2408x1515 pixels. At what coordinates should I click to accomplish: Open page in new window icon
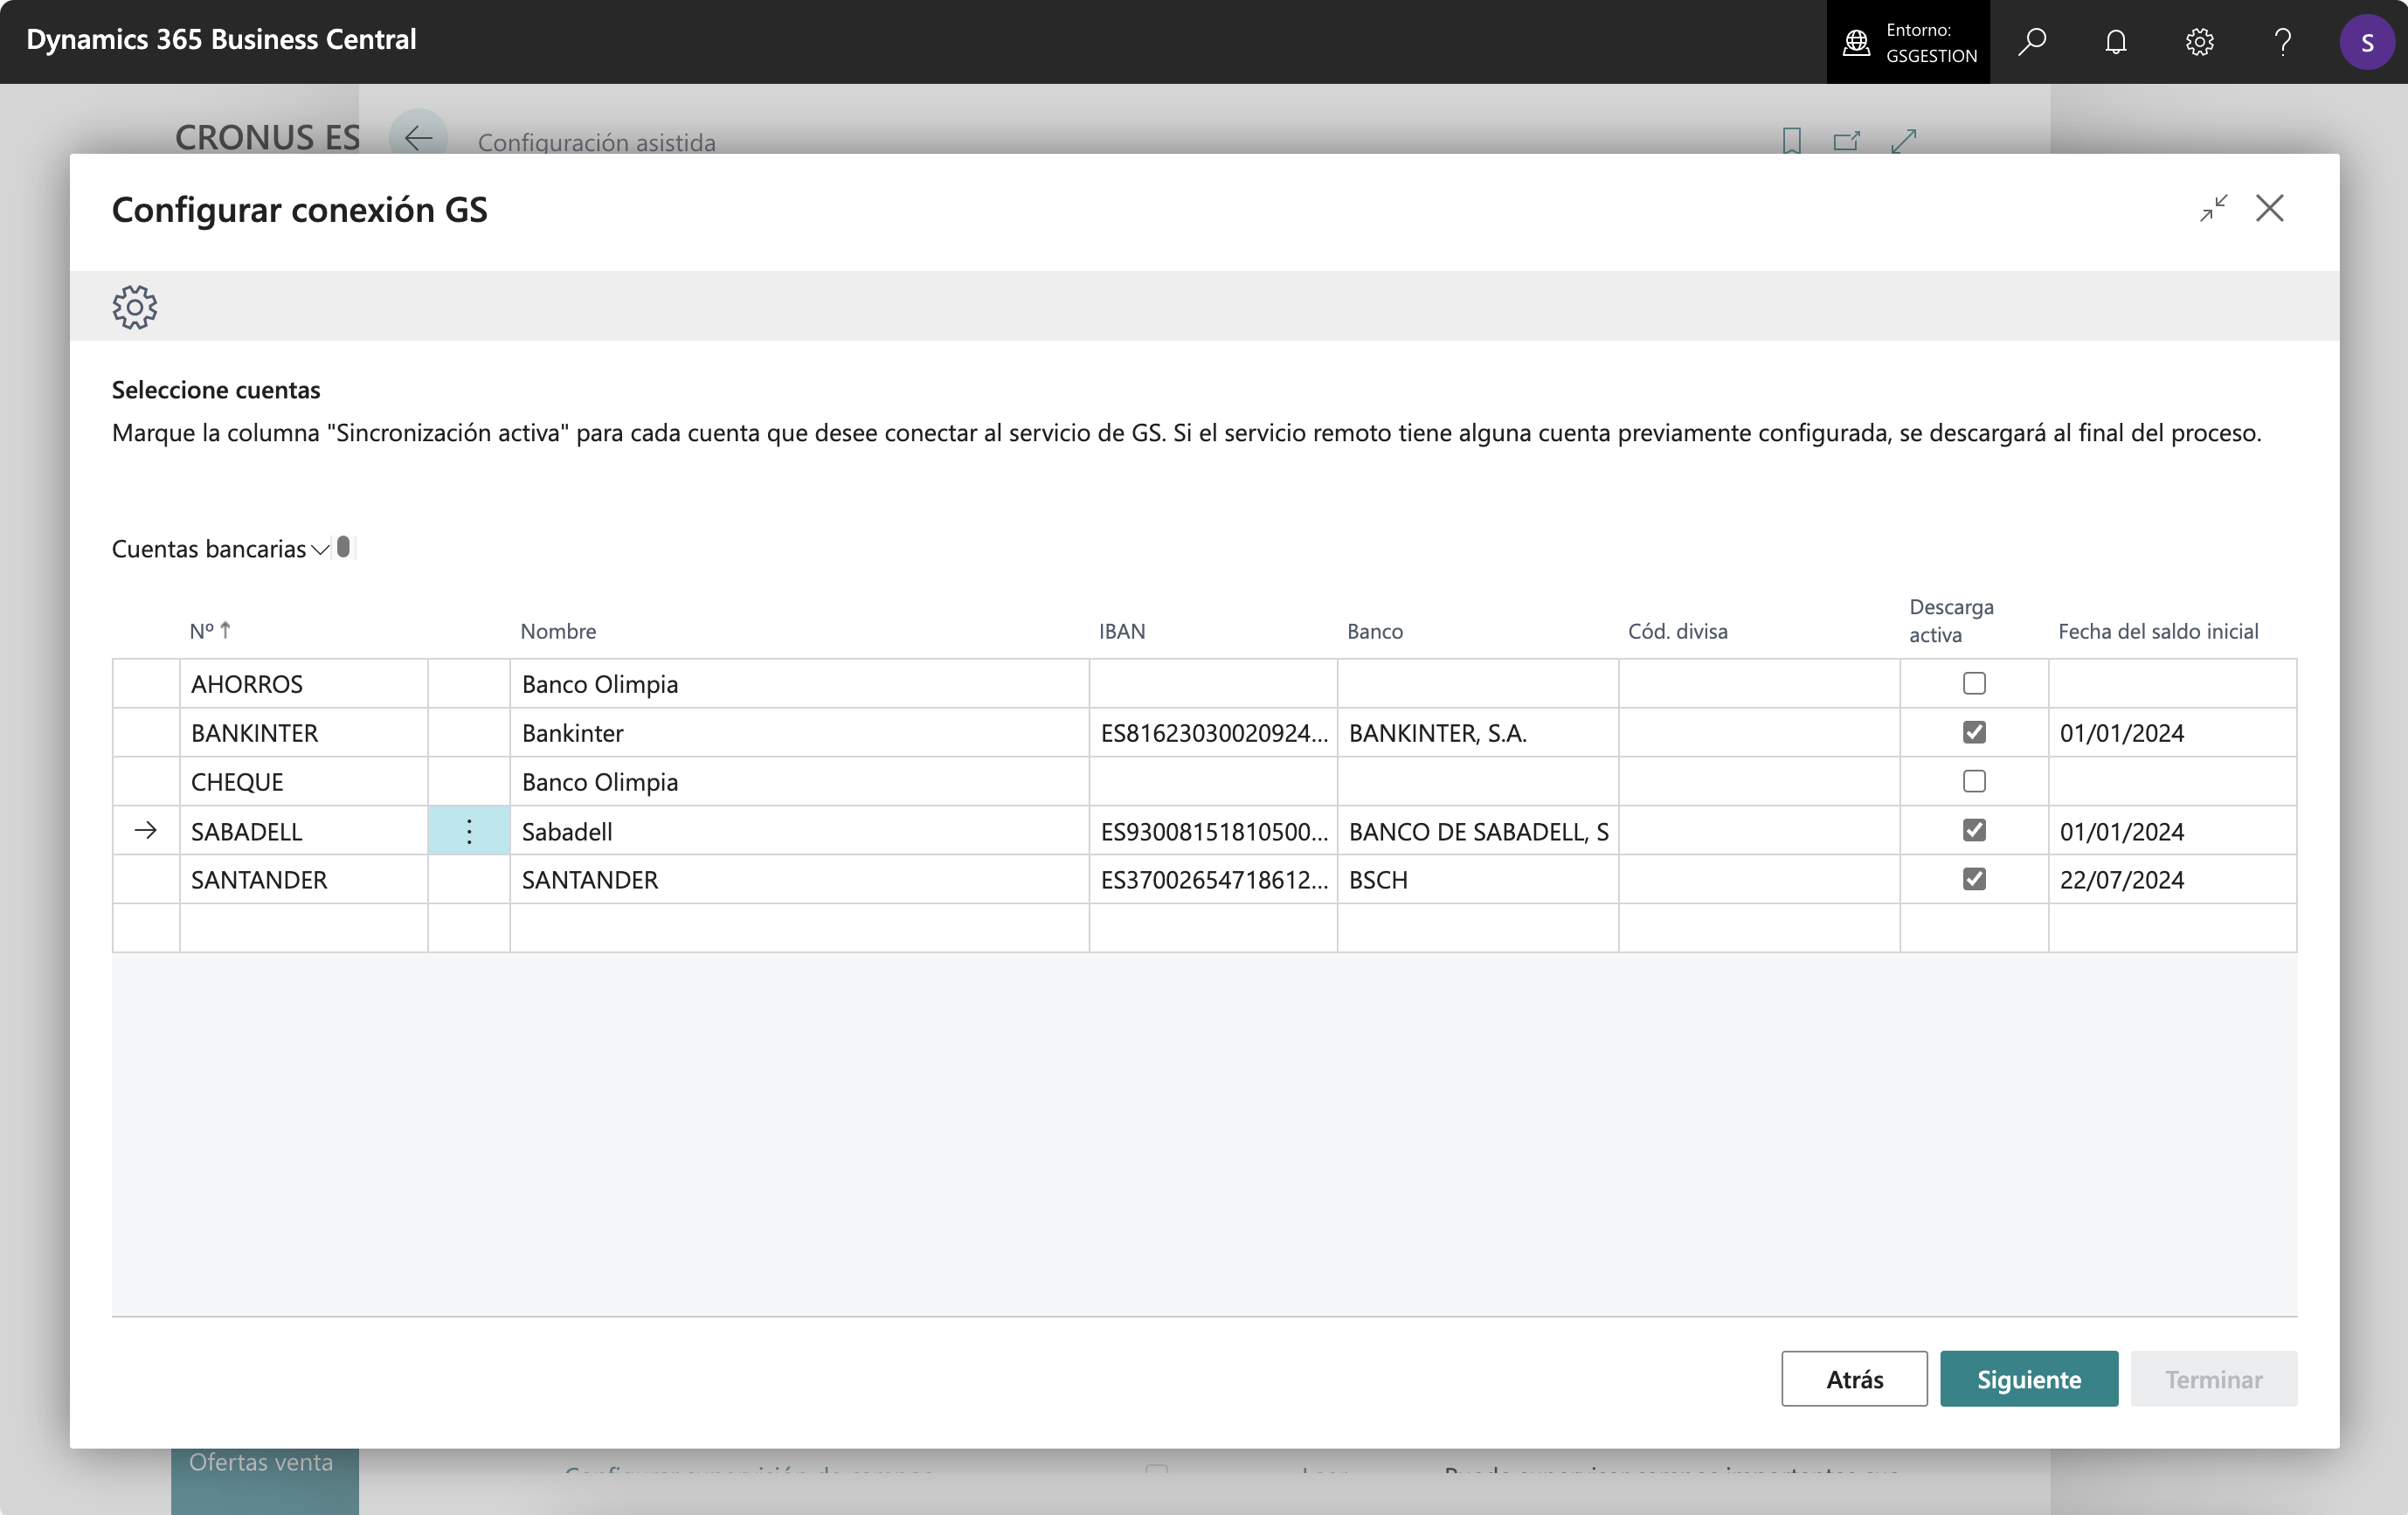[1846, 141]
